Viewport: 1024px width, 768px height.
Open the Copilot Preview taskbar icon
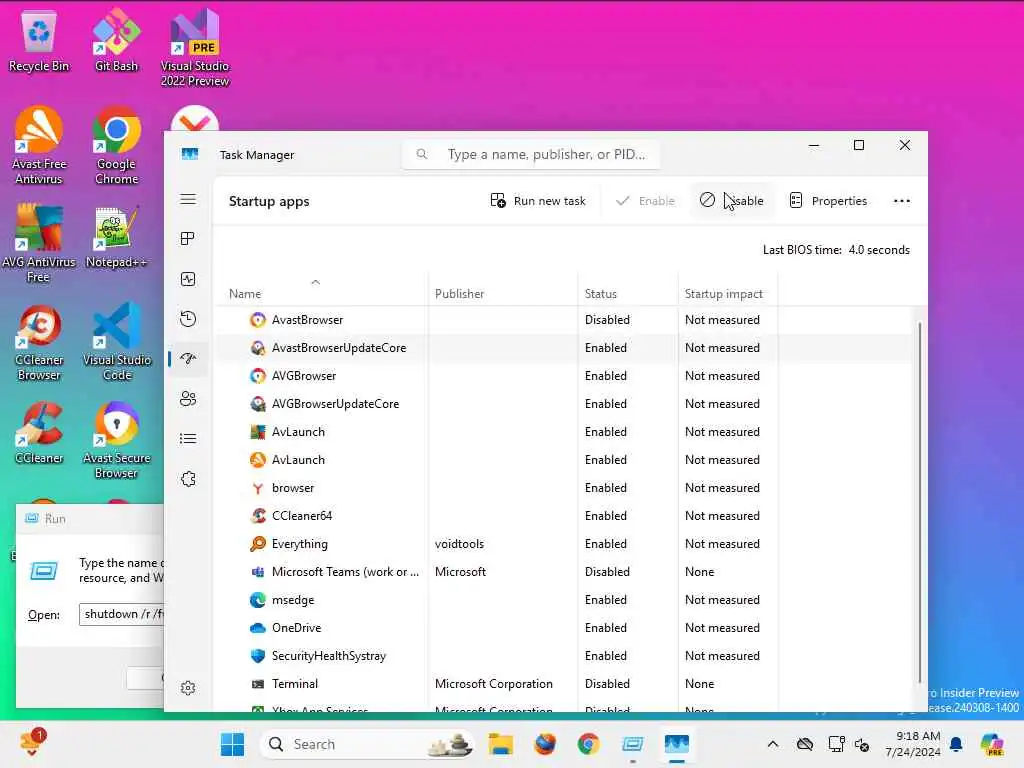point(992,744)
